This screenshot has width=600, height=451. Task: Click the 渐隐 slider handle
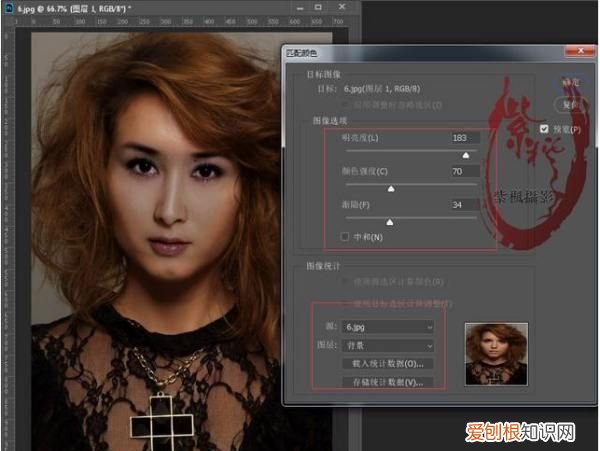tap(389, 220)
